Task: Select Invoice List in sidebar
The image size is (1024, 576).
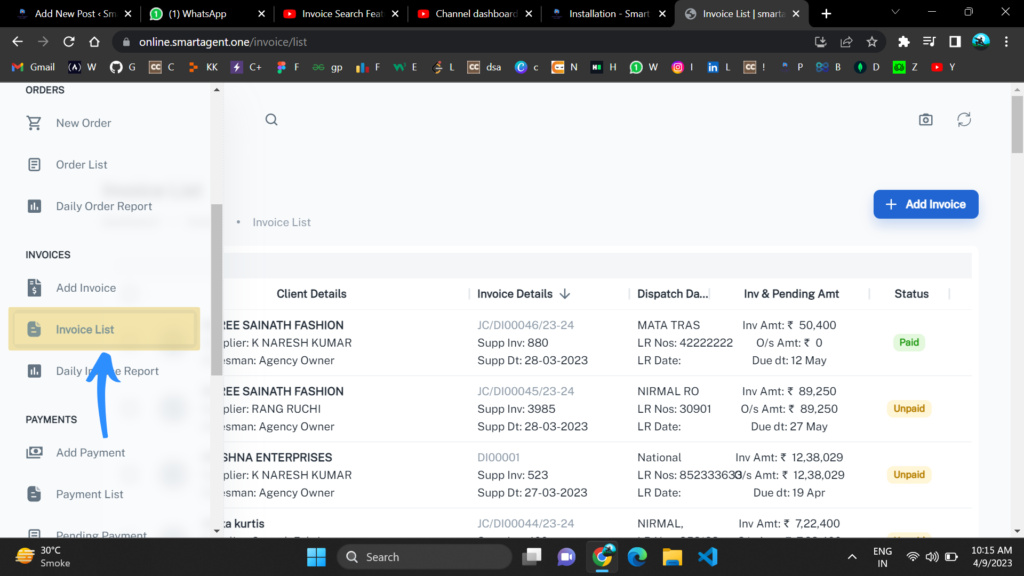Action: (x=85, y=329)
